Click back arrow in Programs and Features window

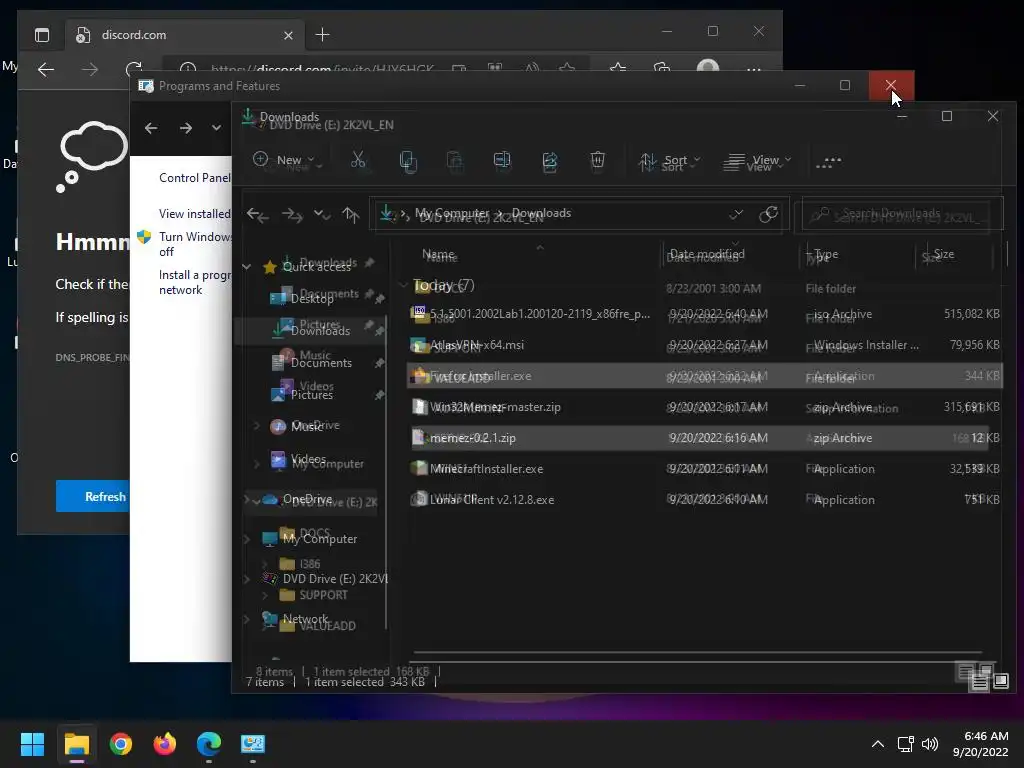[x=151, y=128]
